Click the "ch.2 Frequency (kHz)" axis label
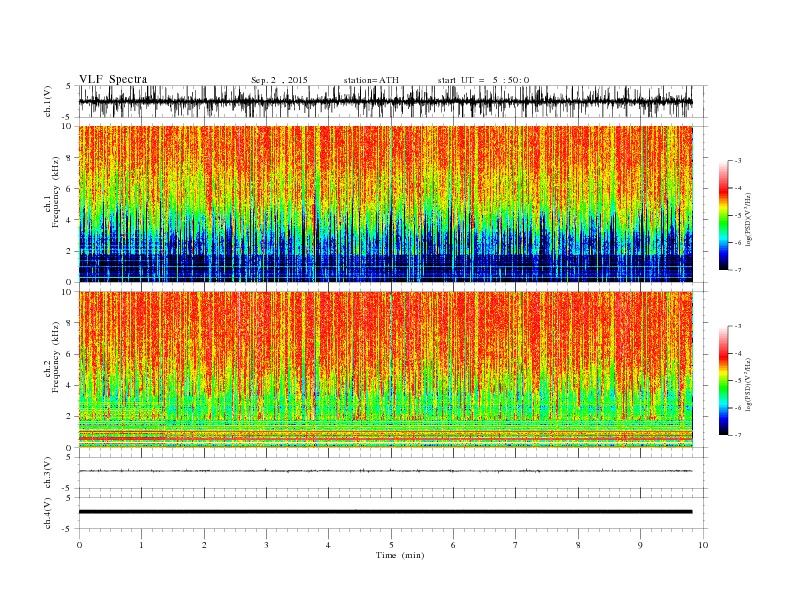The height and width of the screenshot is (612, 792). tap(52, 356)
